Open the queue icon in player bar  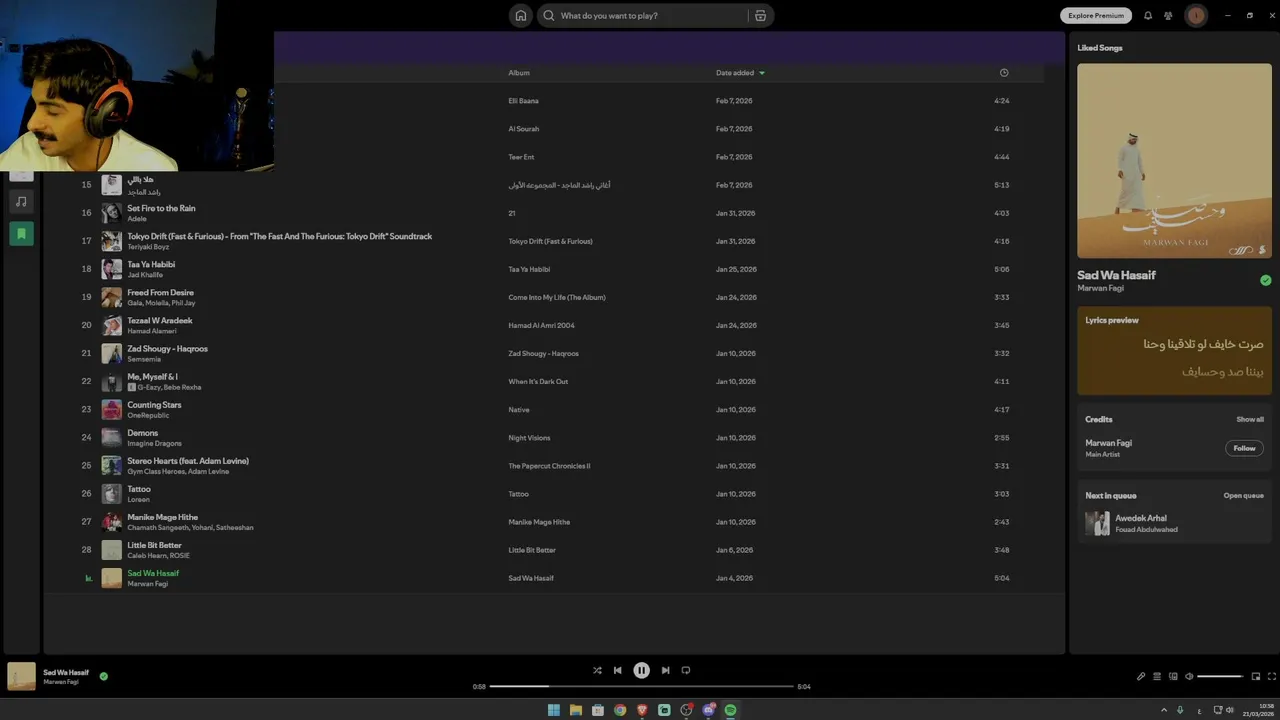1157,676
